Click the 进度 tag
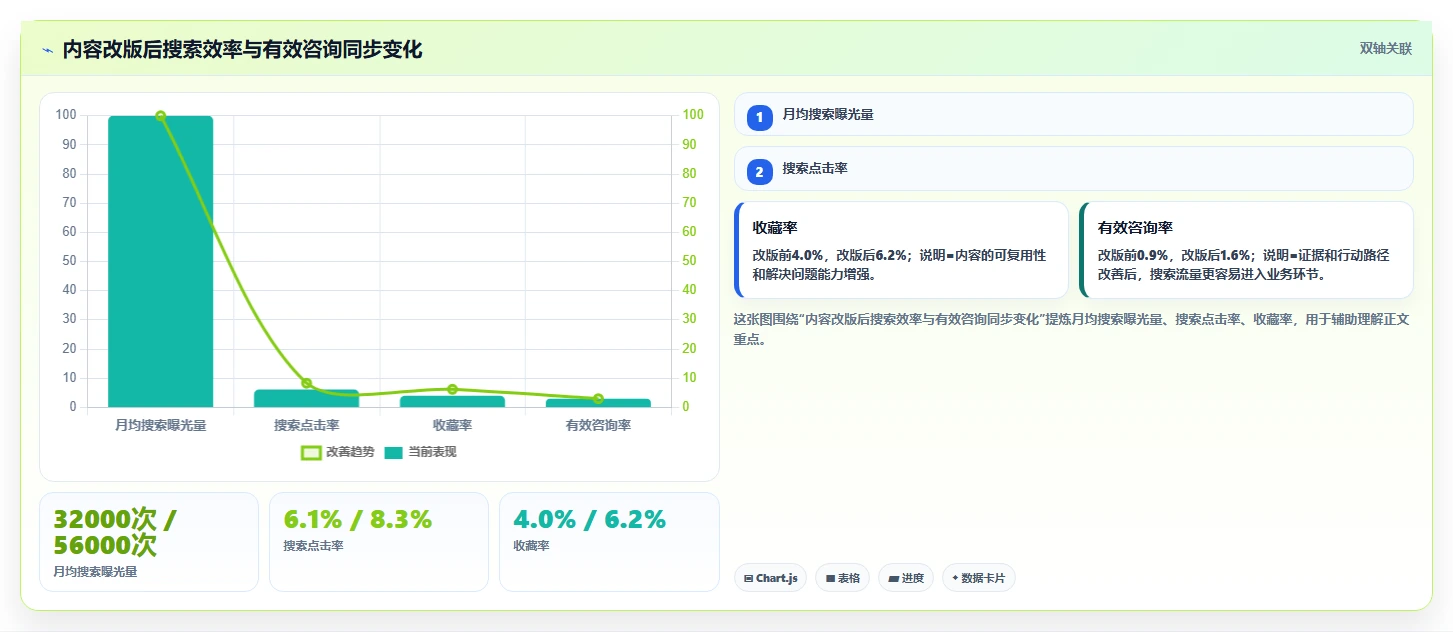The width and height of the screenshot is (1453, 632). (x=906, y=578)
